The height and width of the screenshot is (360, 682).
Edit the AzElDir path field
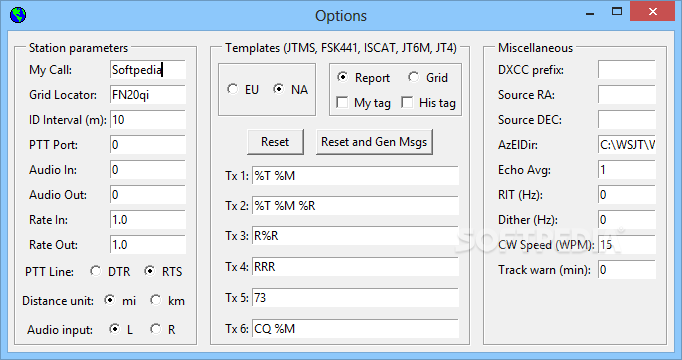pos(627,145)
